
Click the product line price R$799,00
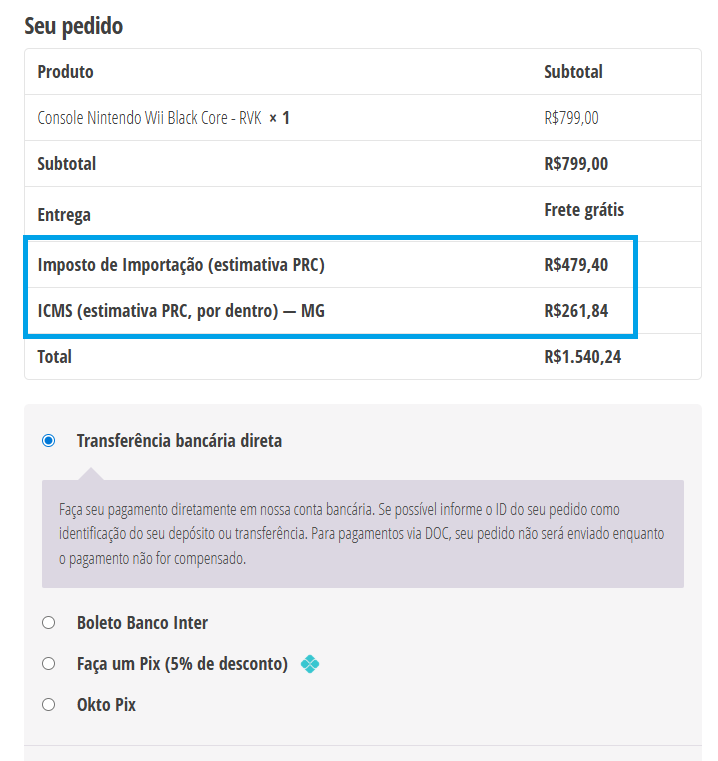click(x=571, y=118)
